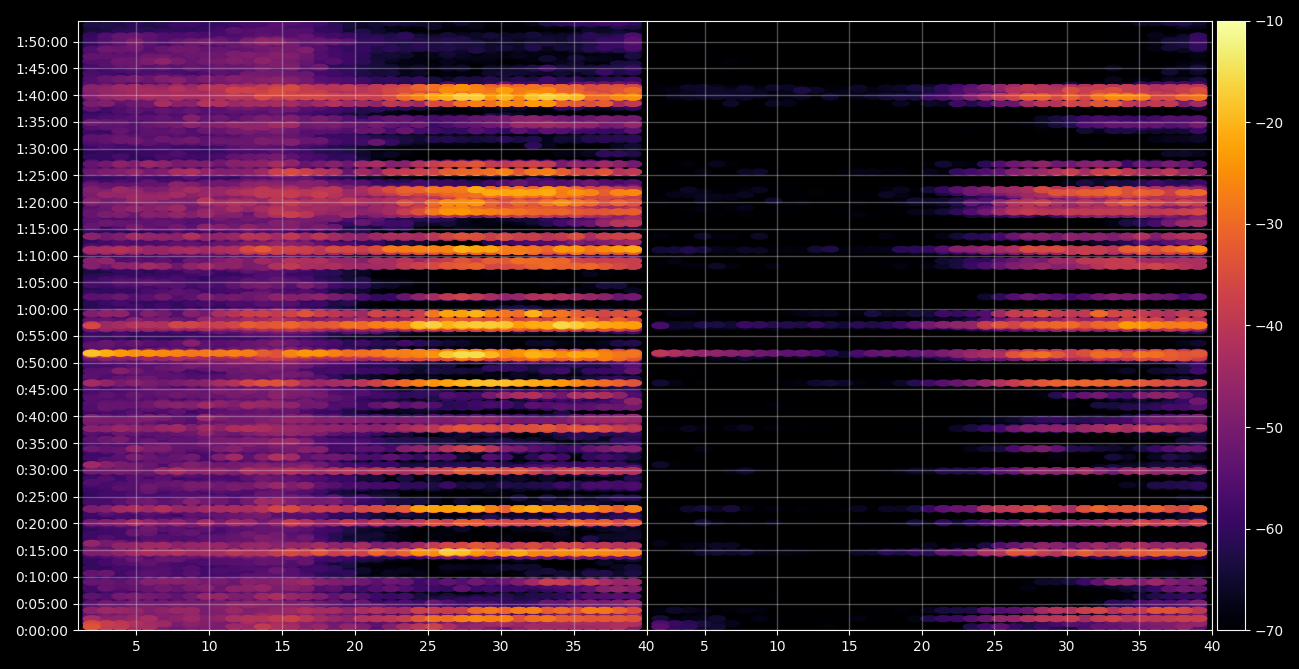Click x-axis tick 10 of right heatmap

[777, 647]
